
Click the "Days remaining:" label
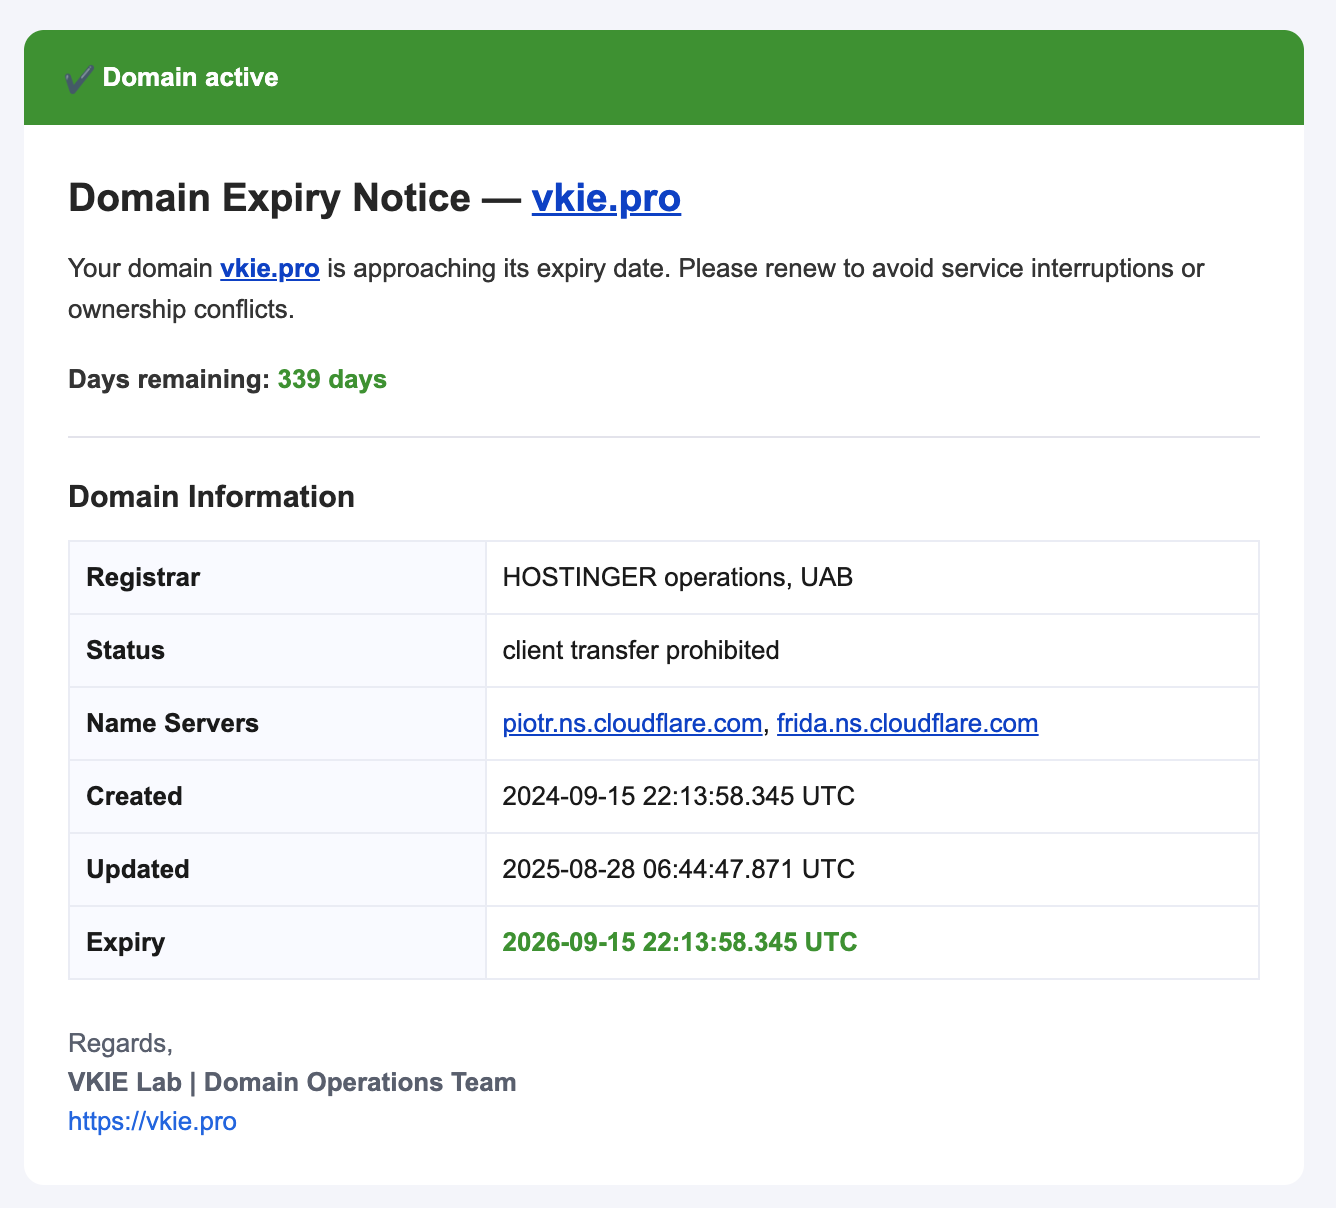point(169,380)
